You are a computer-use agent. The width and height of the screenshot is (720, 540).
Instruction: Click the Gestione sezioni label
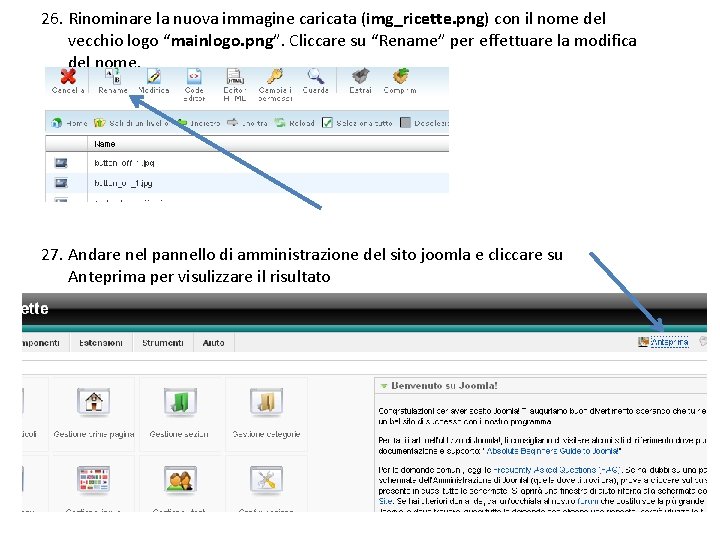pyautogui.click(x=179, y=434)
